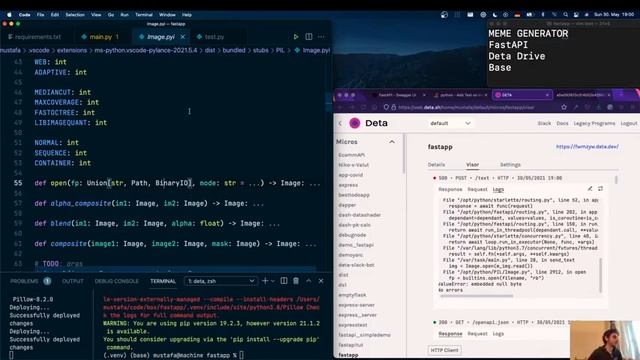This screenshot has width=640, height=360.
Task: Click the vertical scrollbar of the log output
Action: (601, 275)
